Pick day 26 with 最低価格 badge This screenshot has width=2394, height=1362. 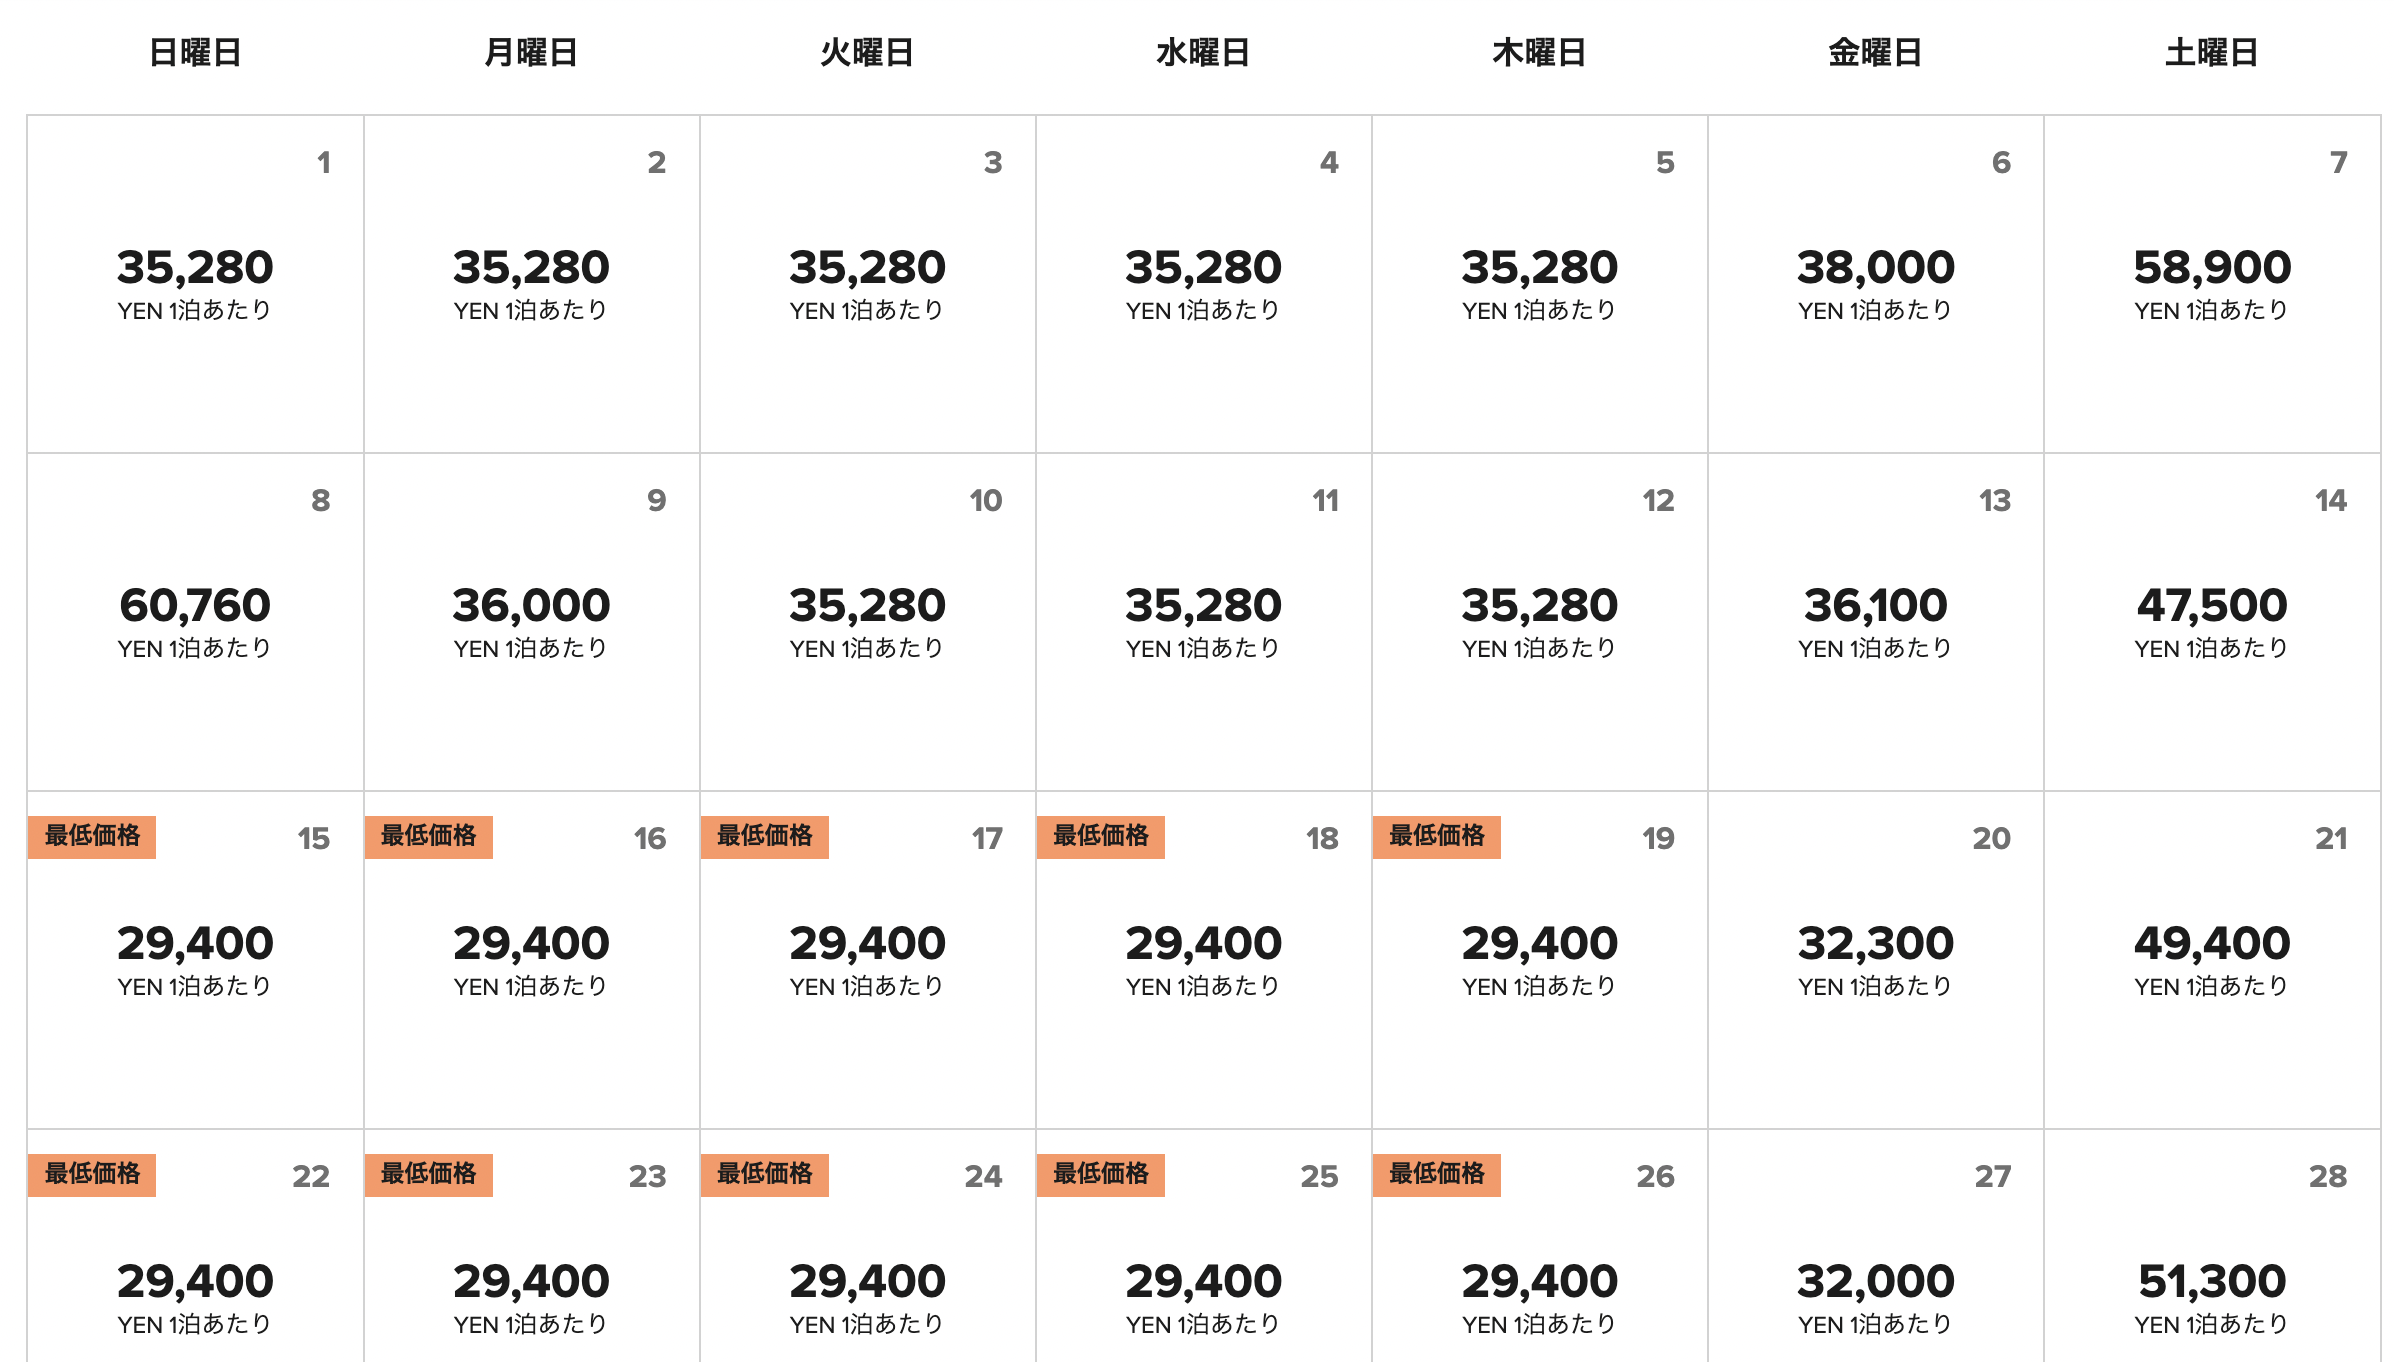[x=1539, y=1246]
